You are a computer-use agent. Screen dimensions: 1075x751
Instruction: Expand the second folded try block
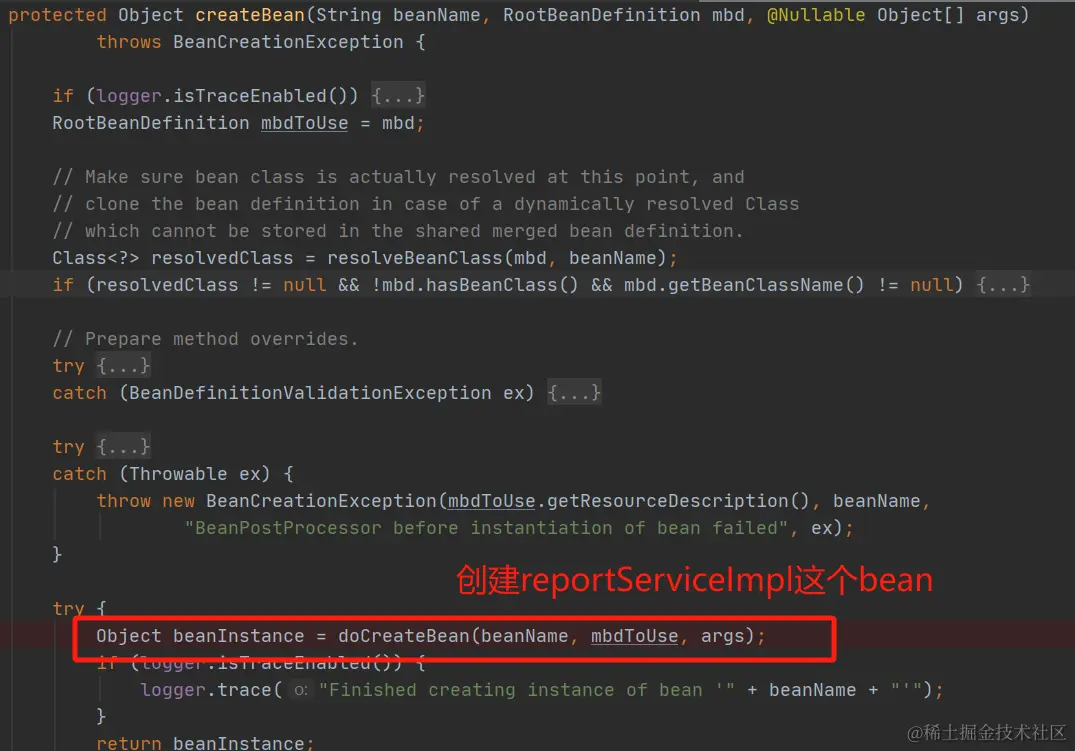point(123,446)
